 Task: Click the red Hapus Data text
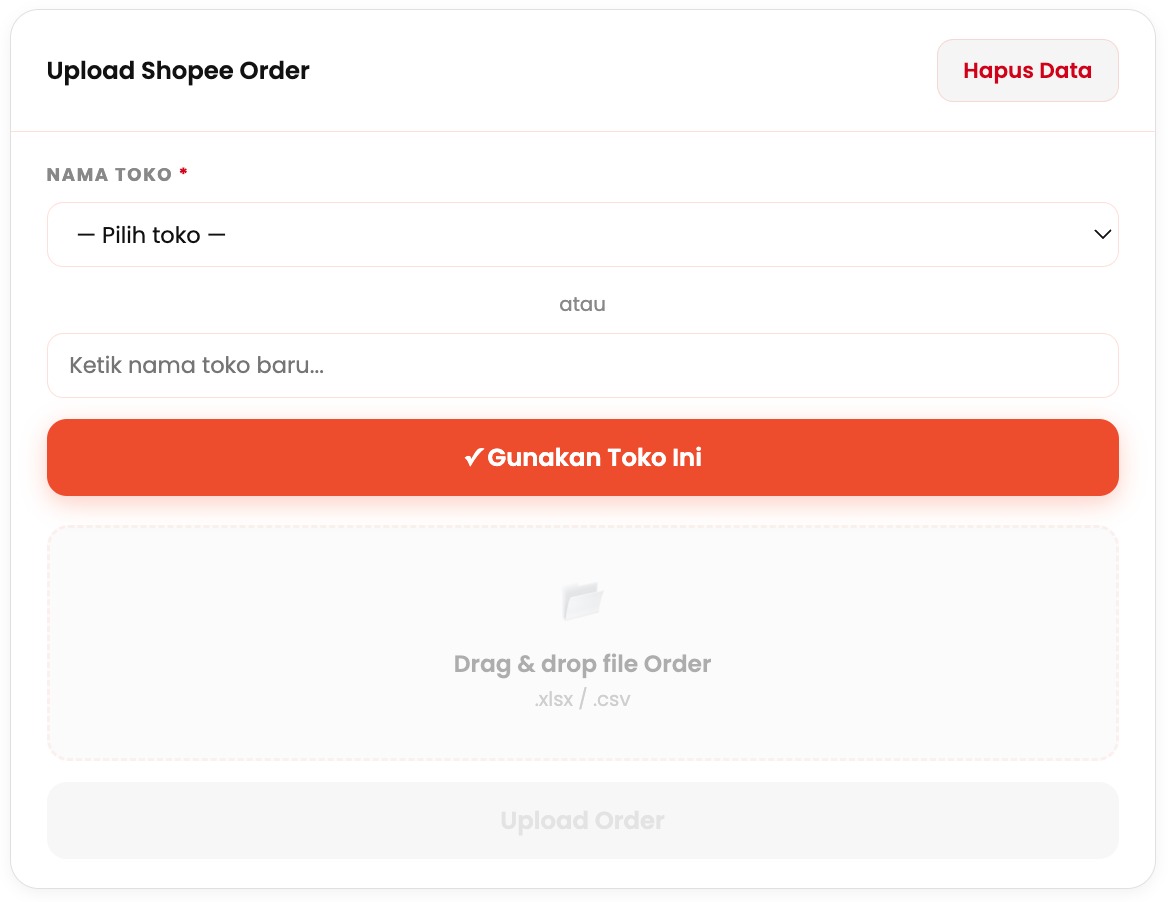click(1027, 71)
